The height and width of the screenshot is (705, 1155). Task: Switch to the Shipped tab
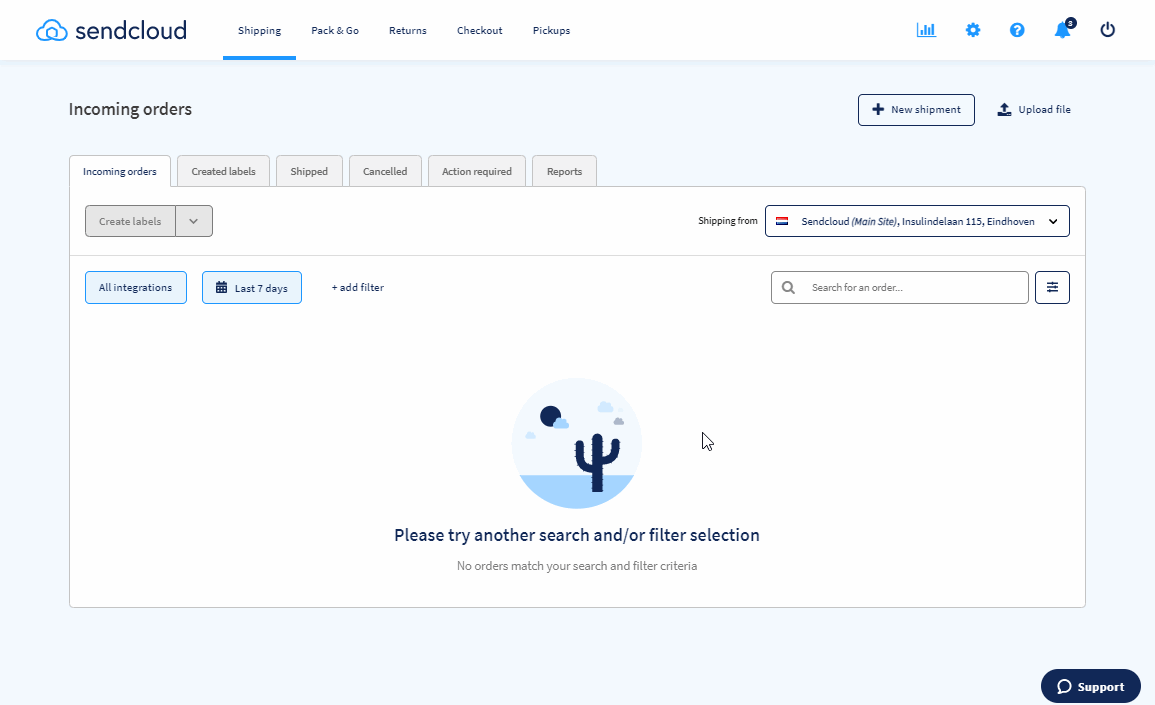(309, 171)
